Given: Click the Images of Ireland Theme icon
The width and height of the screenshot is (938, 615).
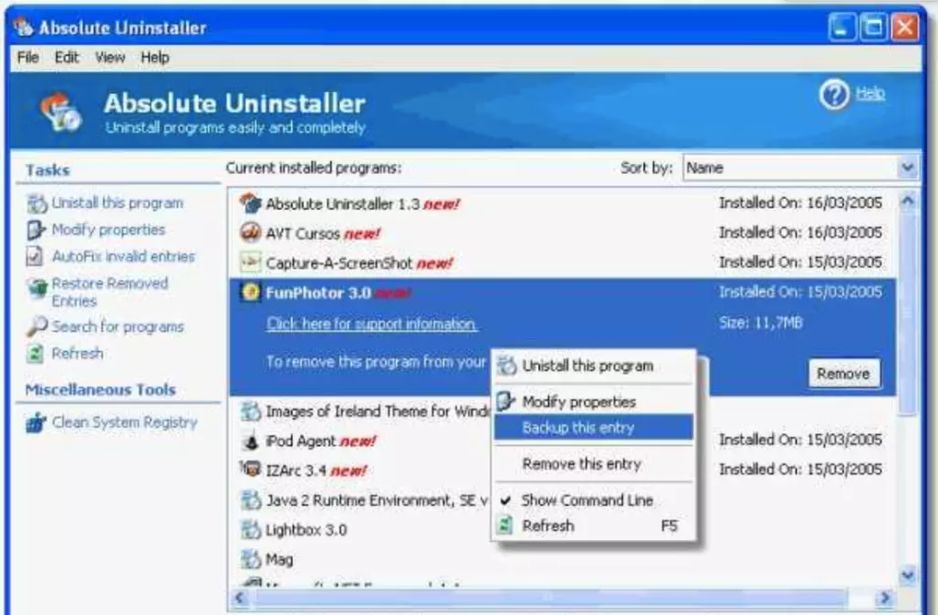Looking at the screenshot, I should (251, 411).
